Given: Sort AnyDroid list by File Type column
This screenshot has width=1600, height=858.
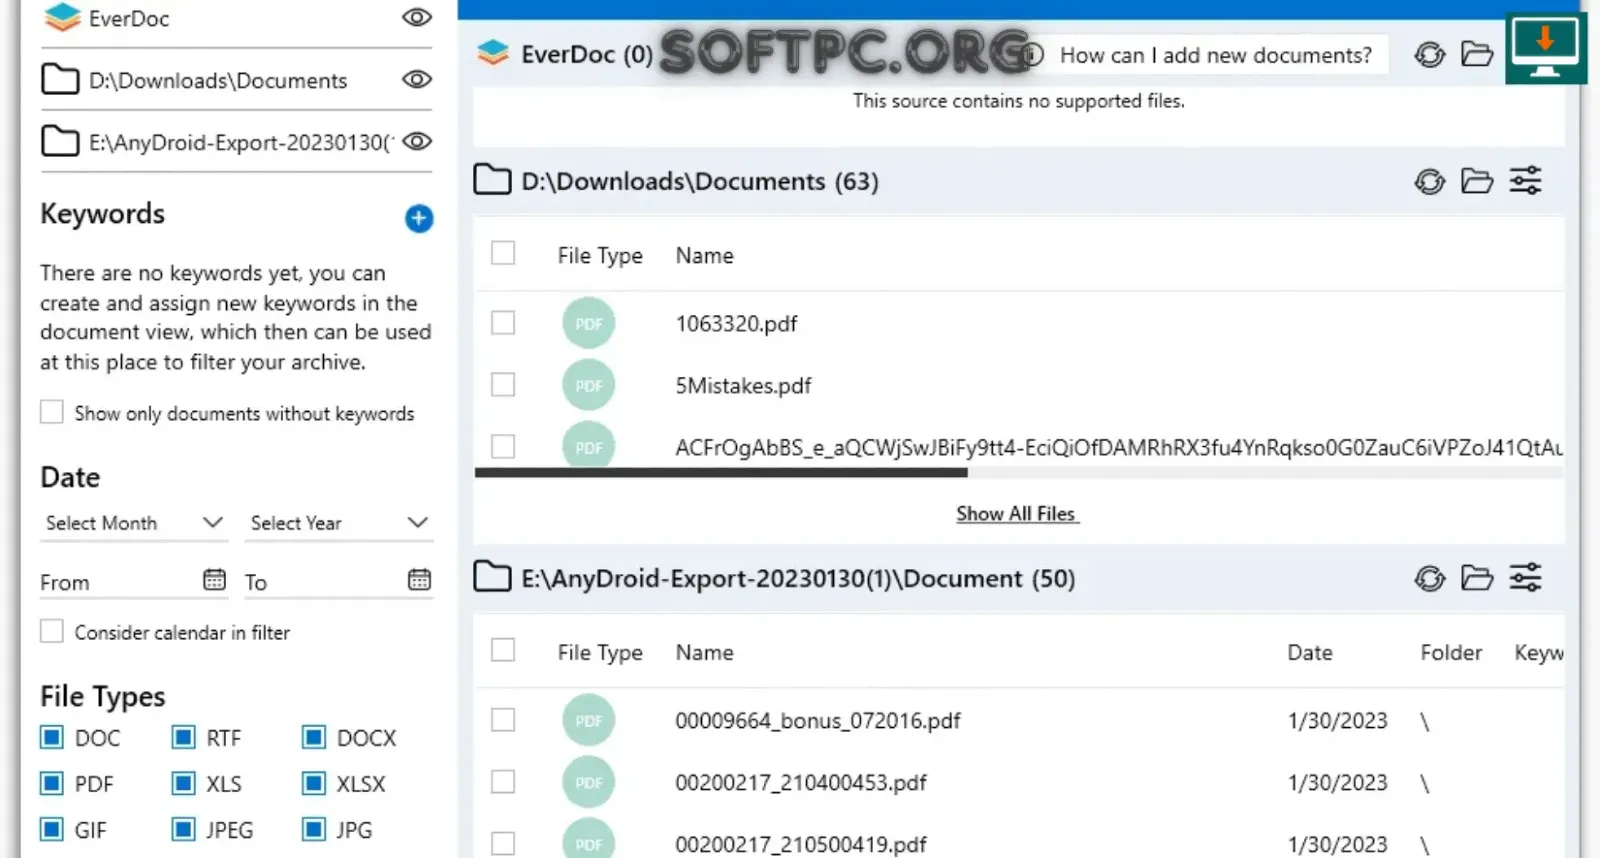Looking at the screenshot, I should click(x=600, y=653).
